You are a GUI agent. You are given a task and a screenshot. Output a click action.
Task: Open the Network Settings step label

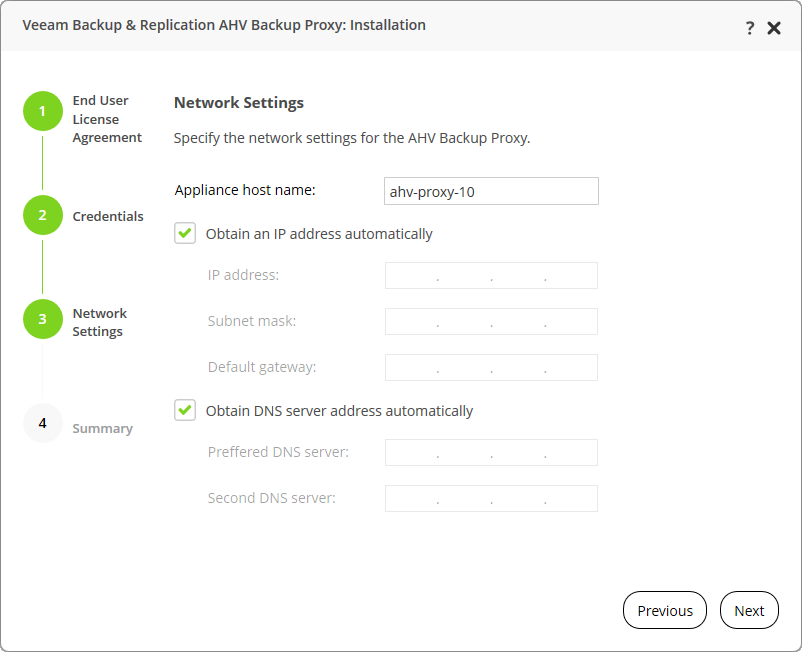[99, 322]
